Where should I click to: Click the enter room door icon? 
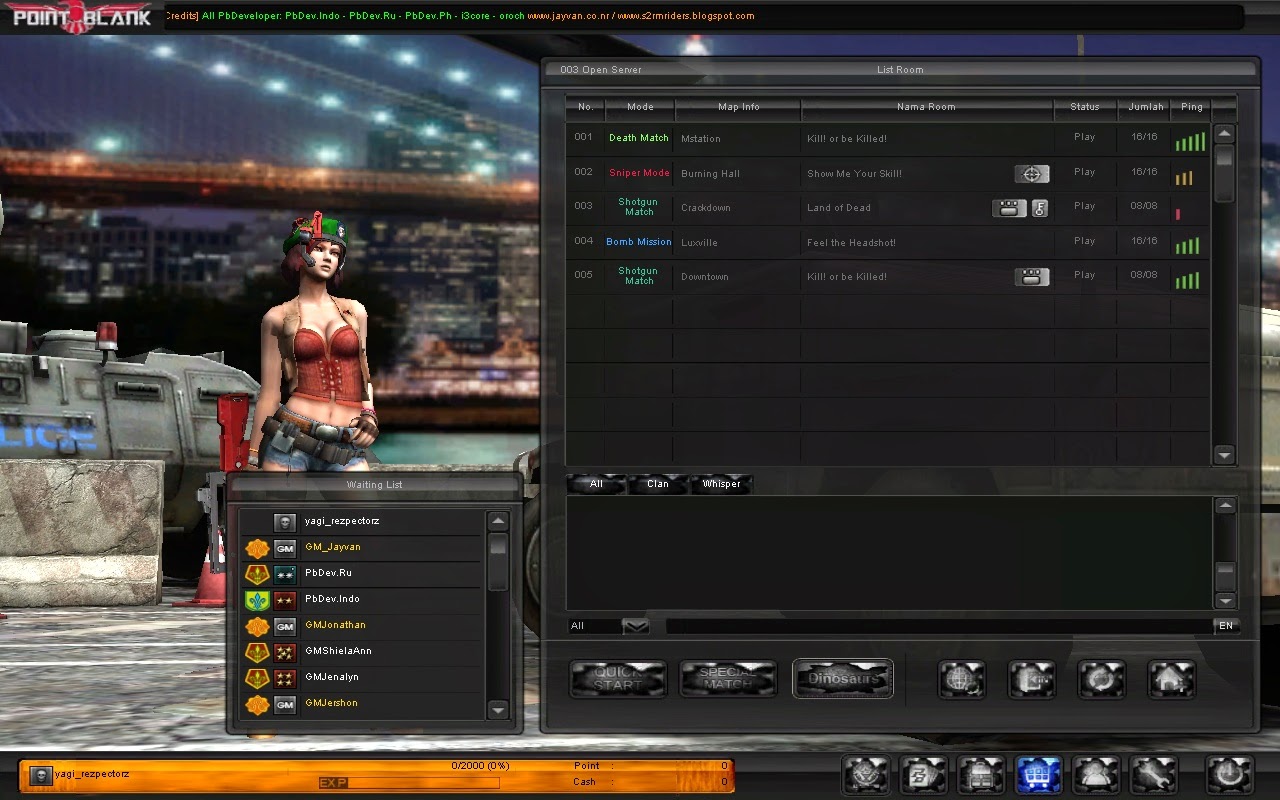(1032, 679)
